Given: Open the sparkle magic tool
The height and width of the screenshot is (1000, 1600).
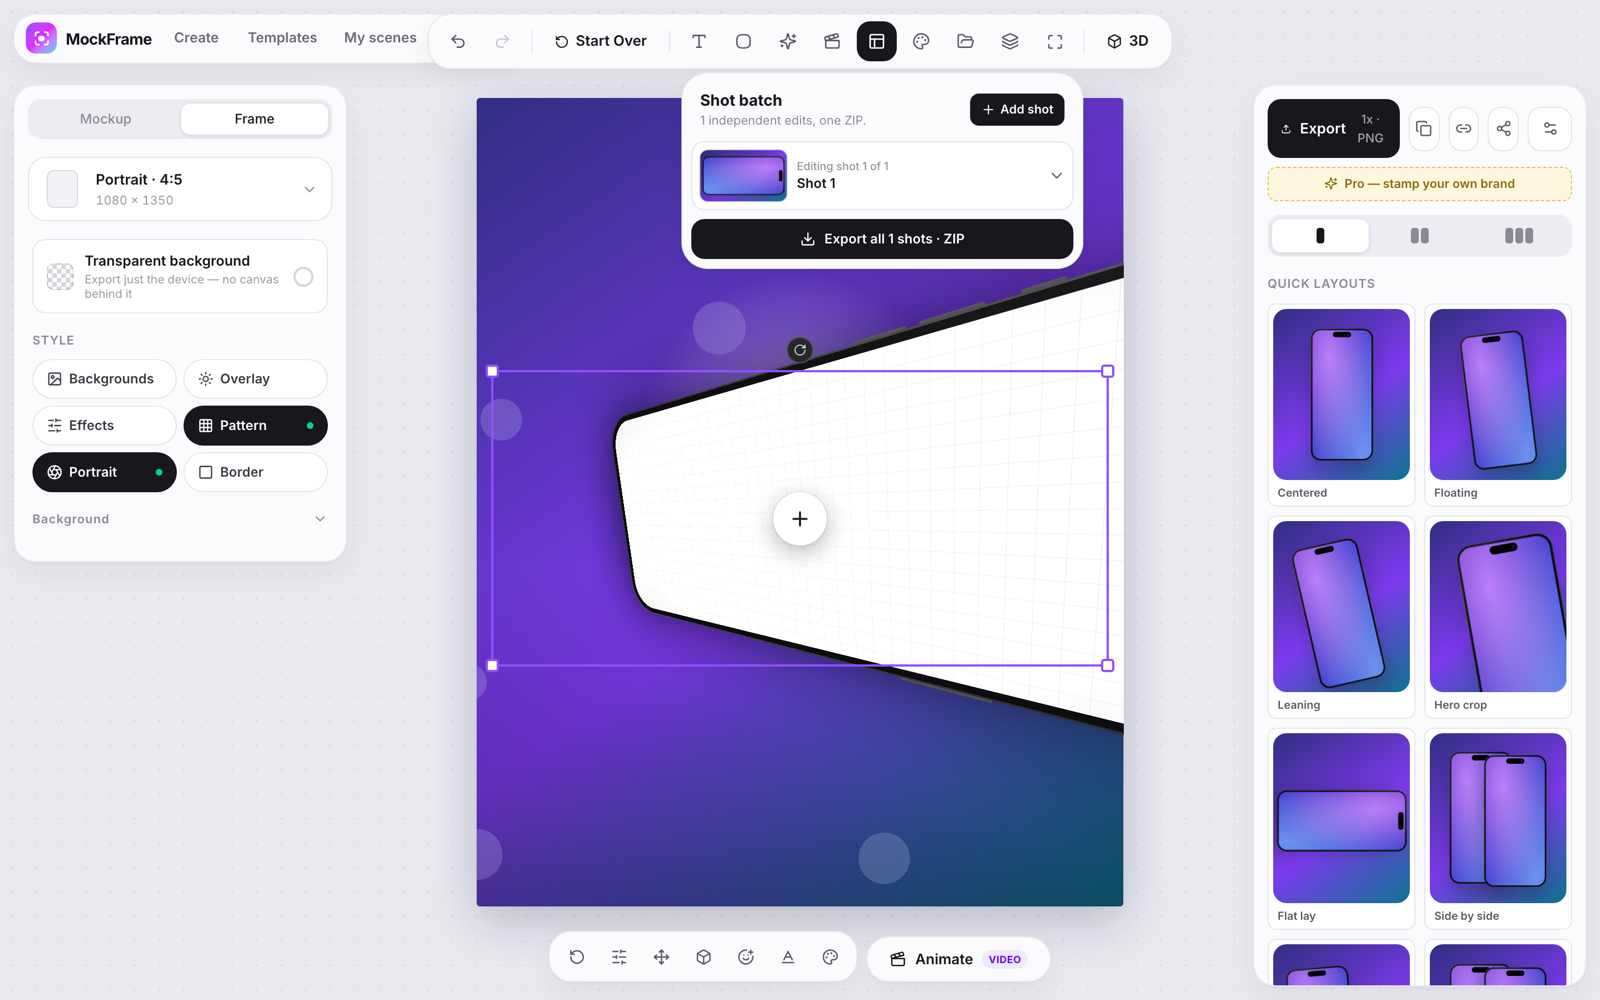Looking at the screenshot, I should [x=788, y=41].
